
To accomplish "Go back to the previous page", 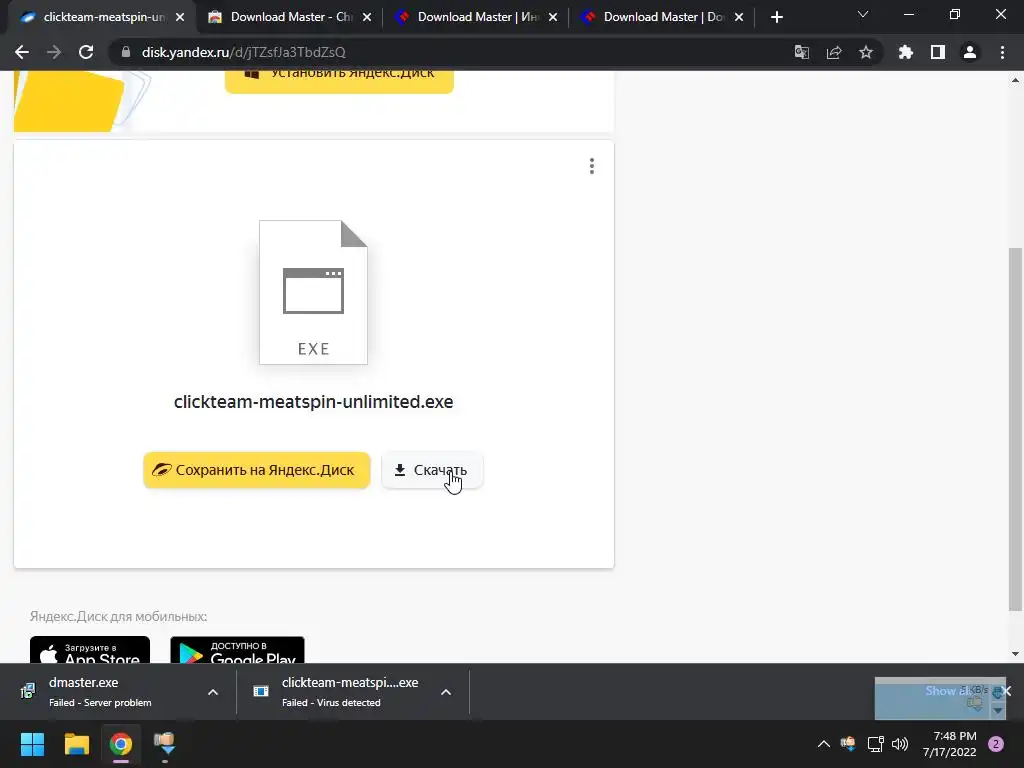I will coord(22,52).
